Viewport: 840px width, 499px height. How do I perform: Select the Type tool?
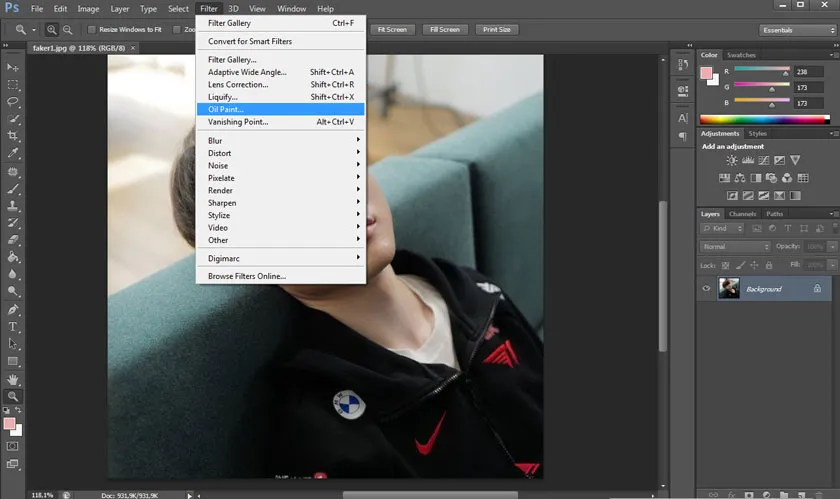pyautogui.click(x=13, y=327)
